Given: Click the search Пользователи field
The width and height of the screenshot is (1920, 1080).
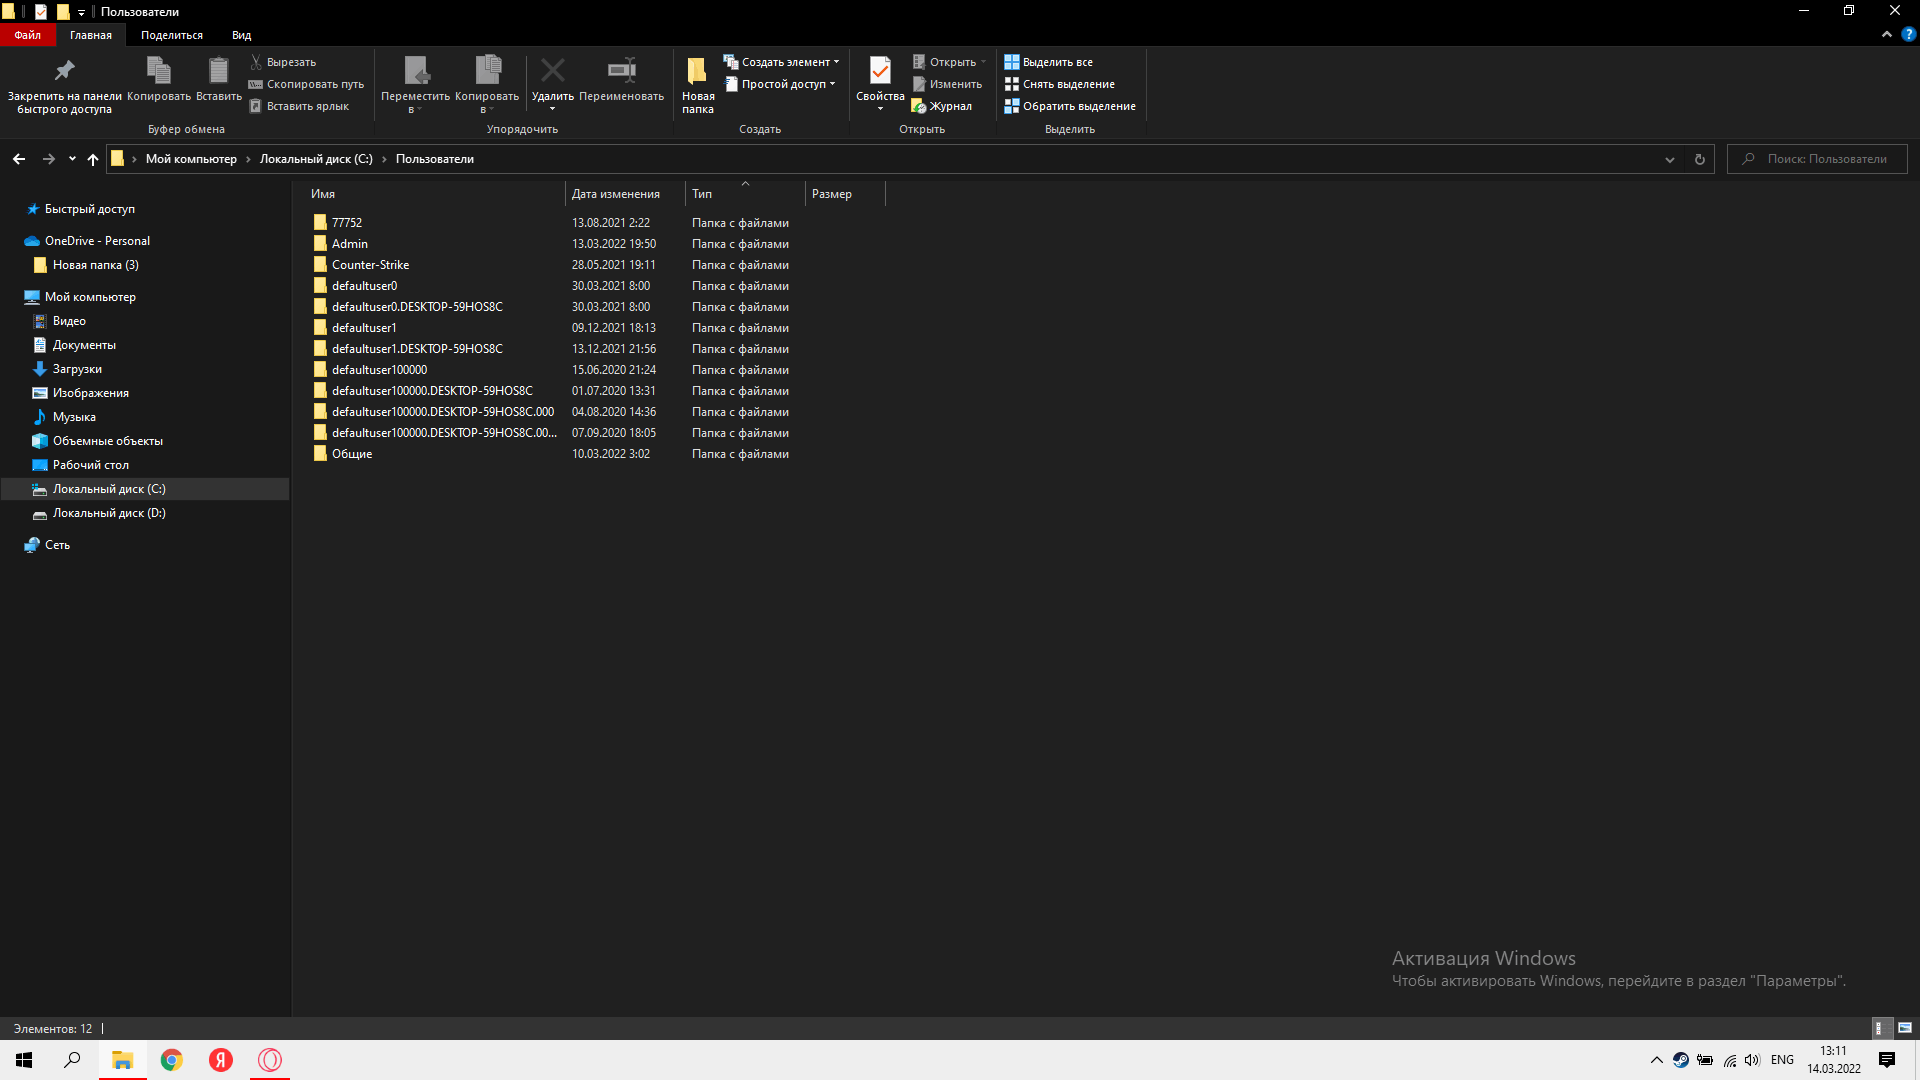Looking at the screenshot, I should (1817, 159).
